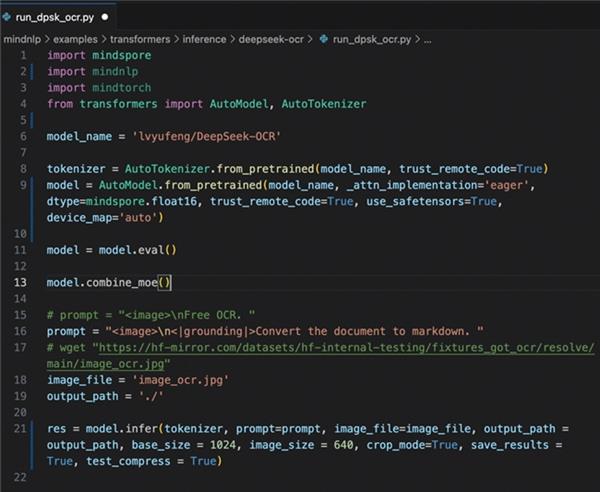Click the chevron after mindnlp breadcrumb
Image resolution: width=600 pixels, height=492 pixels.
click(x=47, y=39)
